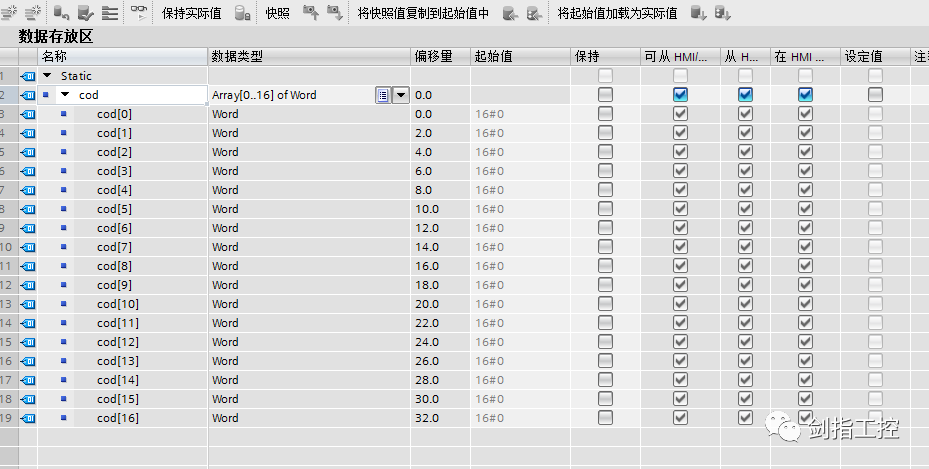
Task: Toggle 保持 checkbox in the Static row
Action: [605, 76]
